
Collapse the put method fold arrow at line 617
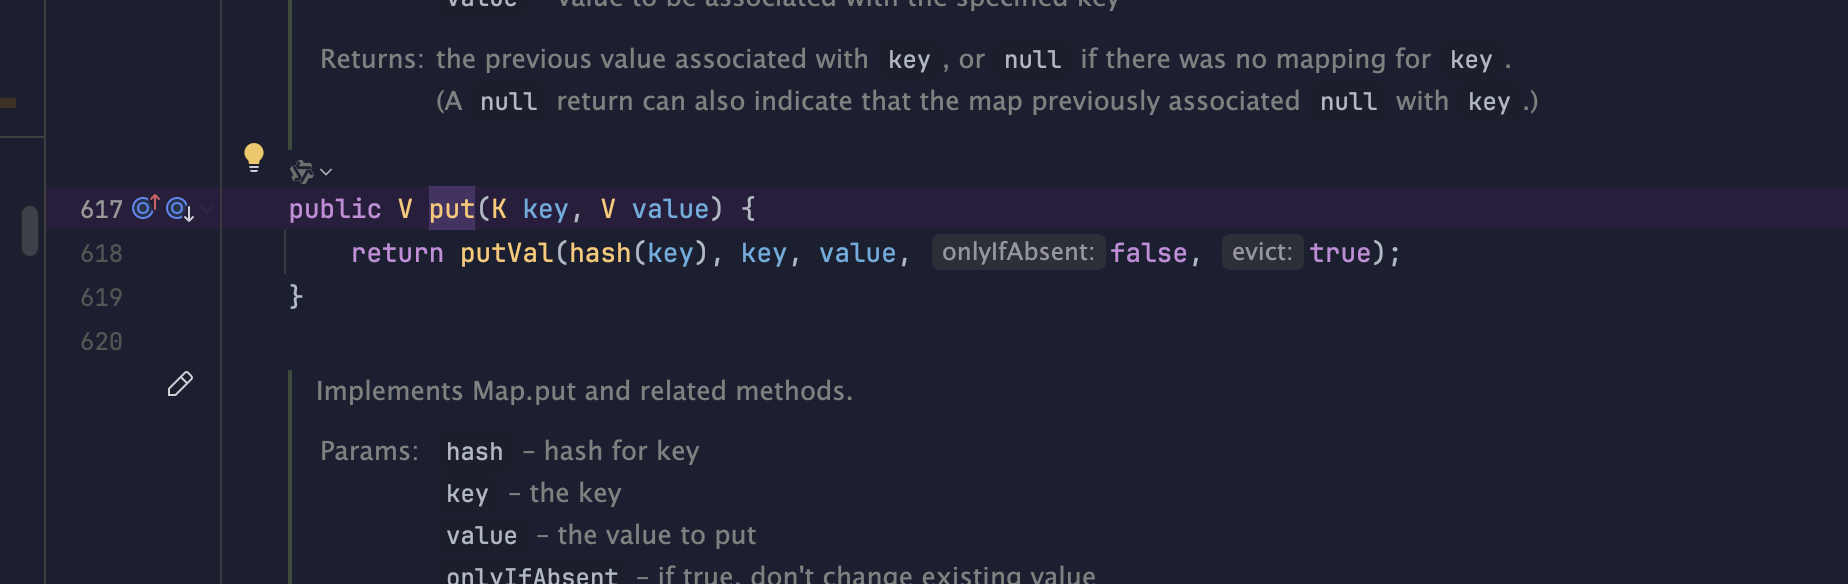pyautogui.click(x=208, y=209)
